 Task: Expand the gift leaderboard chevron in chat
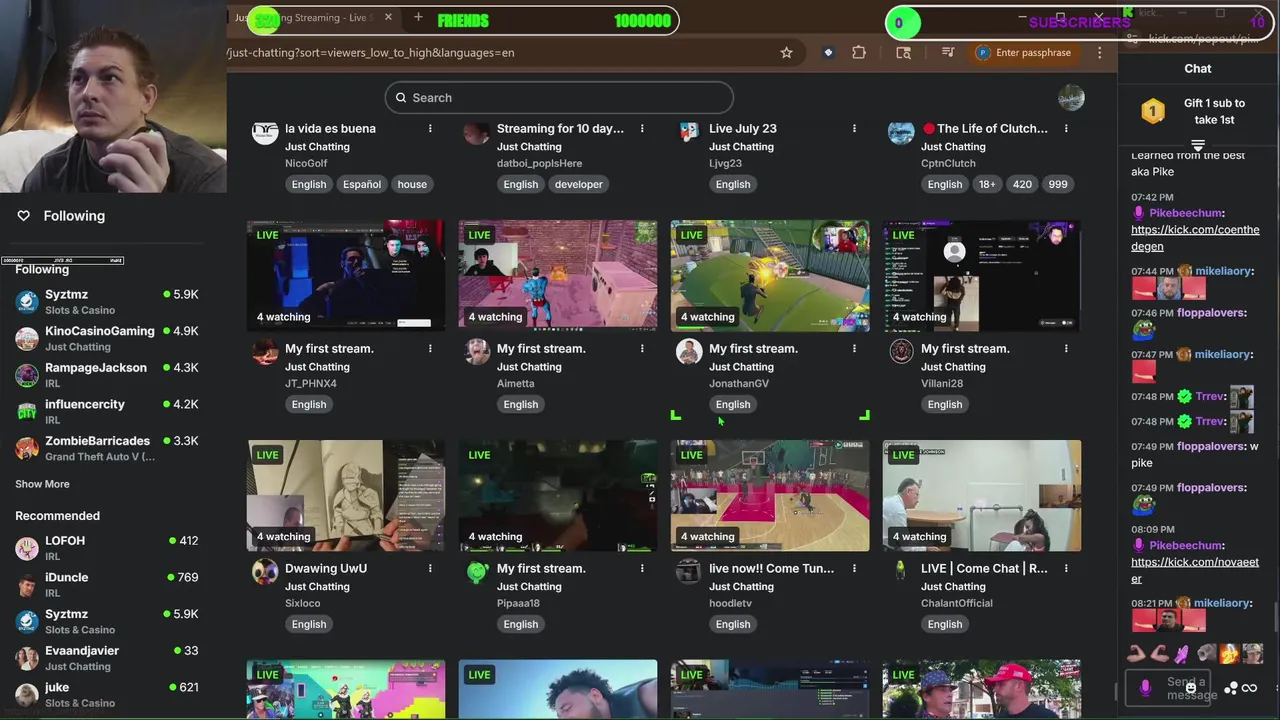[x=1197, y=146]
